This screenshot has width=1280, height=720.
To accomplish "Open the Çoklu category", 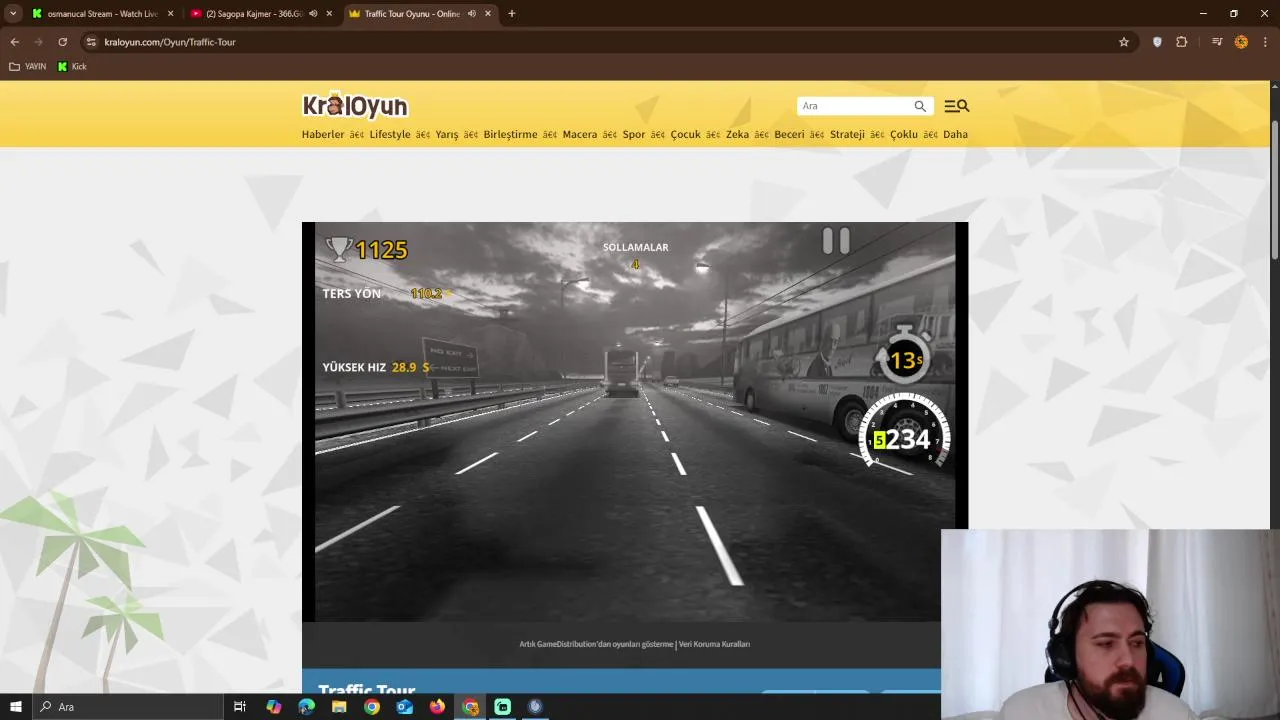I will [x=904, y=134].
